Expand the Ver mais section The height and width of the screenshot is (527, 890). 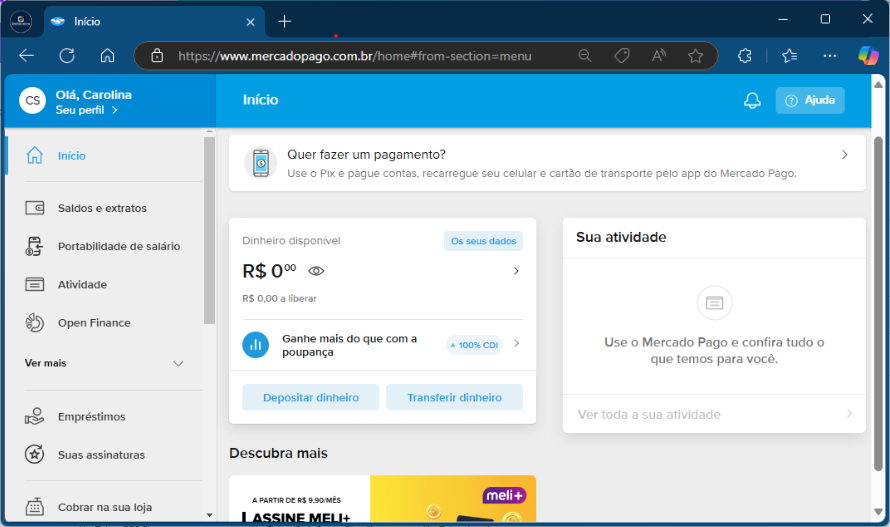click(104, 363)
